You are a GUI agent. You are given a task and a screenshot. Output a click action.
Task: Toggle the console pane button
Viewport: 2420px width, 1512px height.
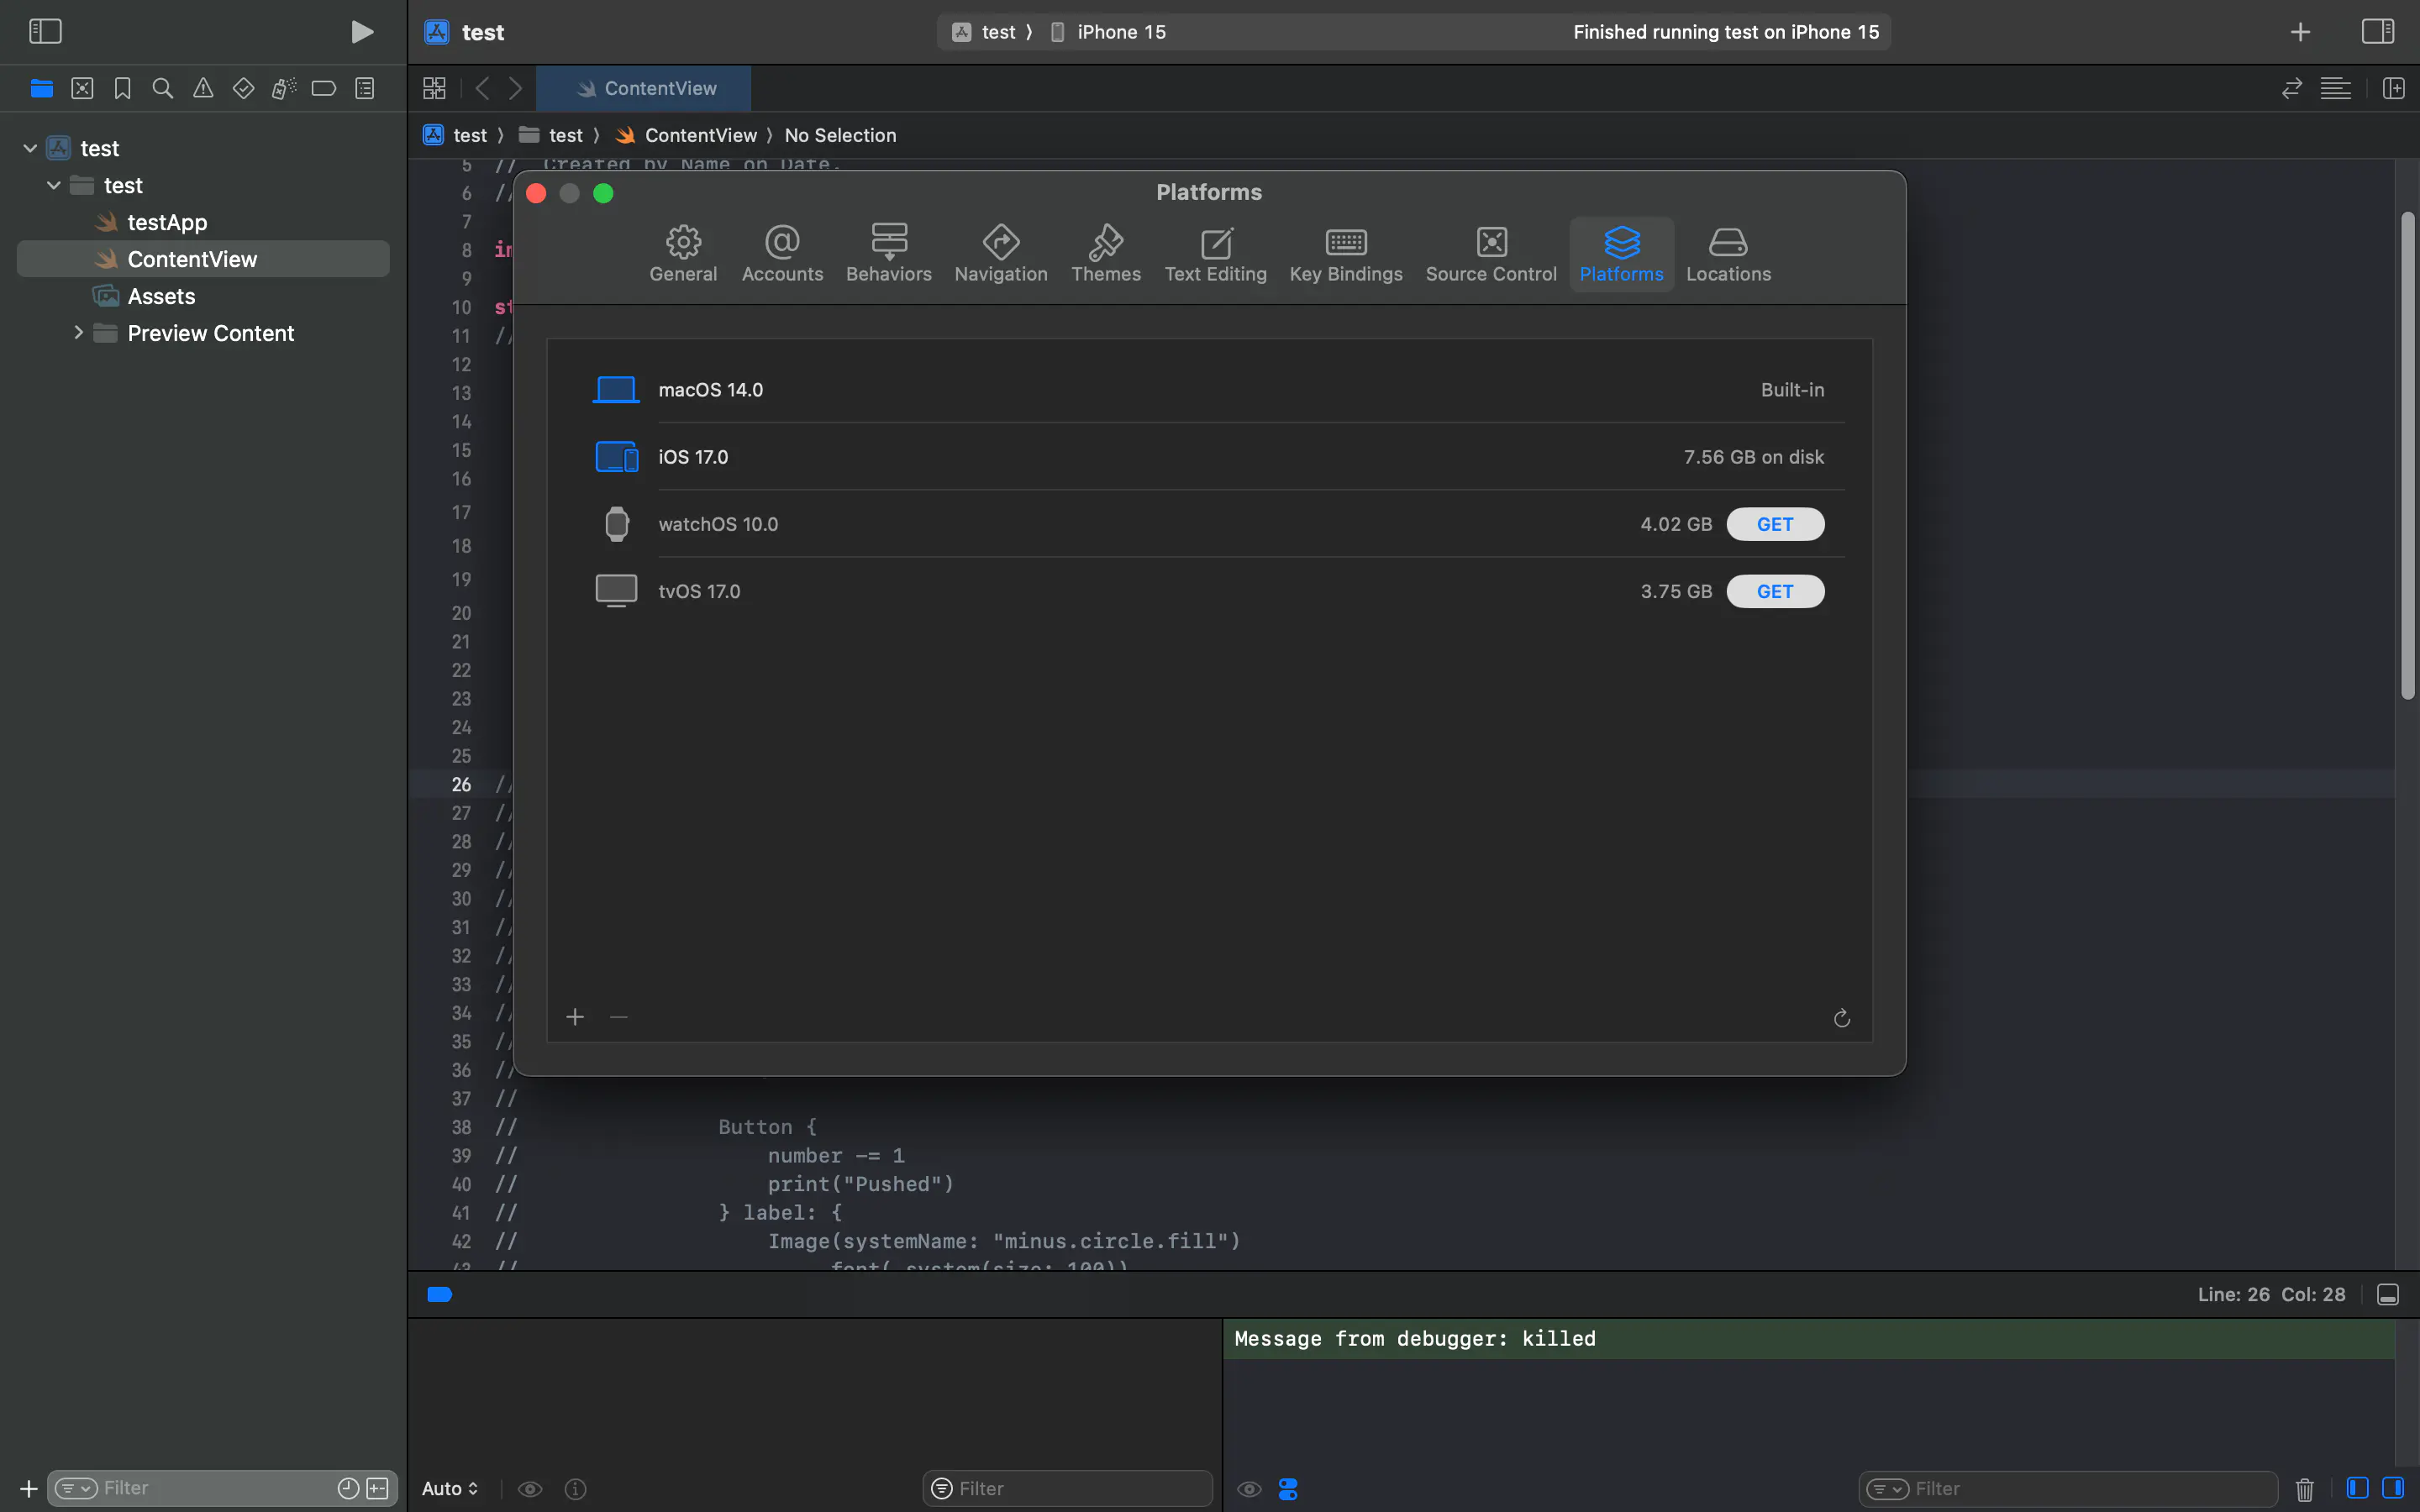[2393, 1488]
